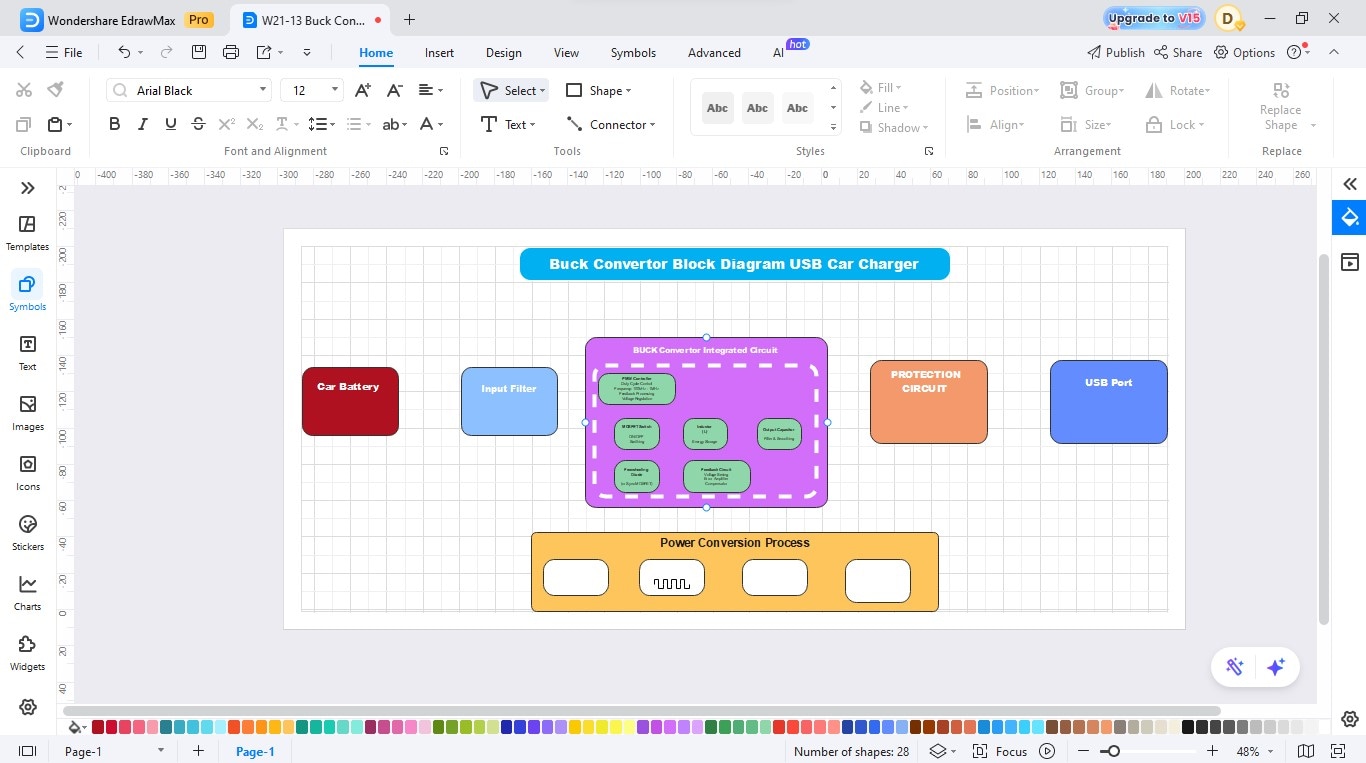Viewport: 1366px width, 763px height.
Task: Expand the left symbols panel with chevrons
Action: tap(27, 188)
